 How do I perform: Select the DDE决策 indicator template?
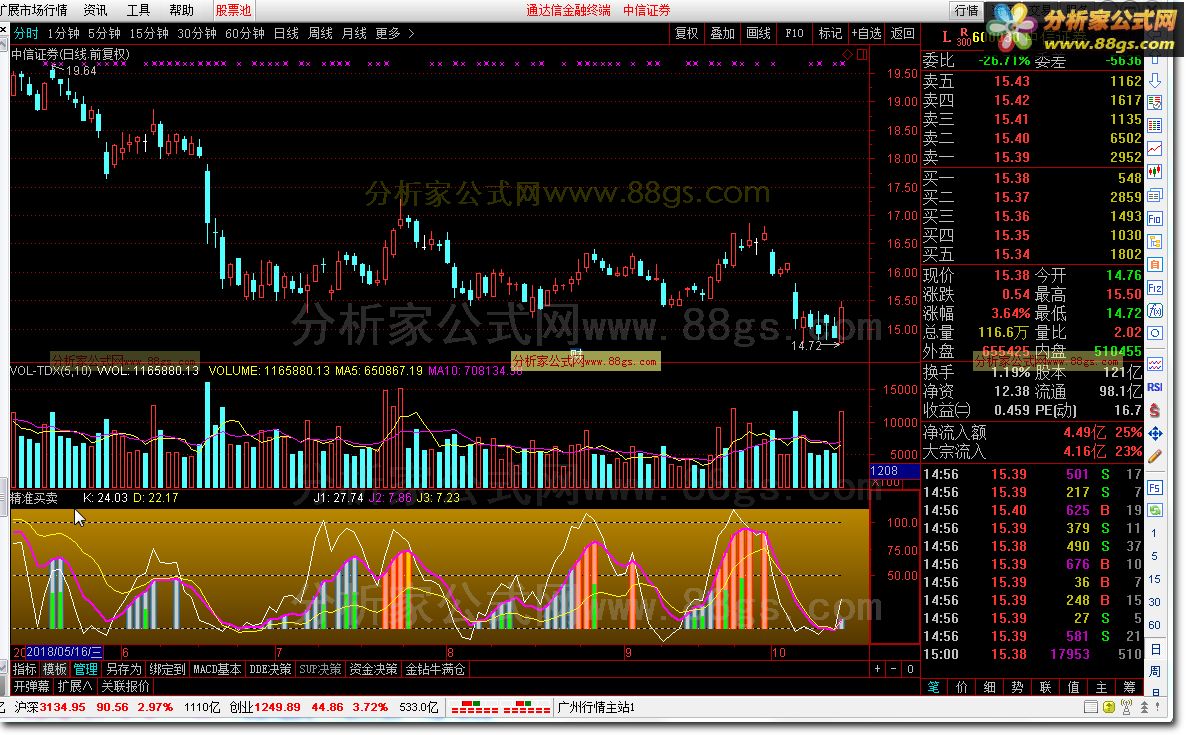click(x=270, y=669)
